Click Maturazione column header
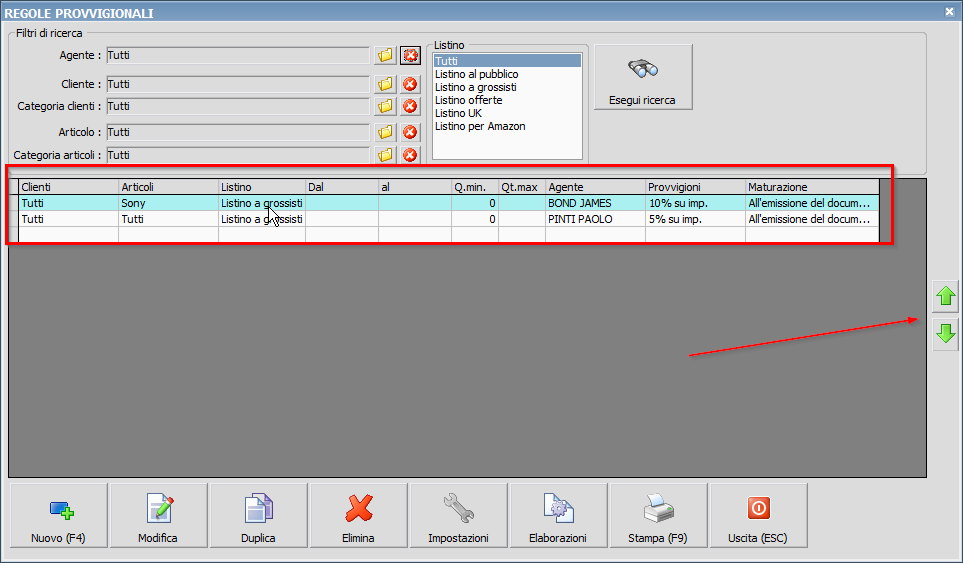The image size is (963, 563). point(813,187)
